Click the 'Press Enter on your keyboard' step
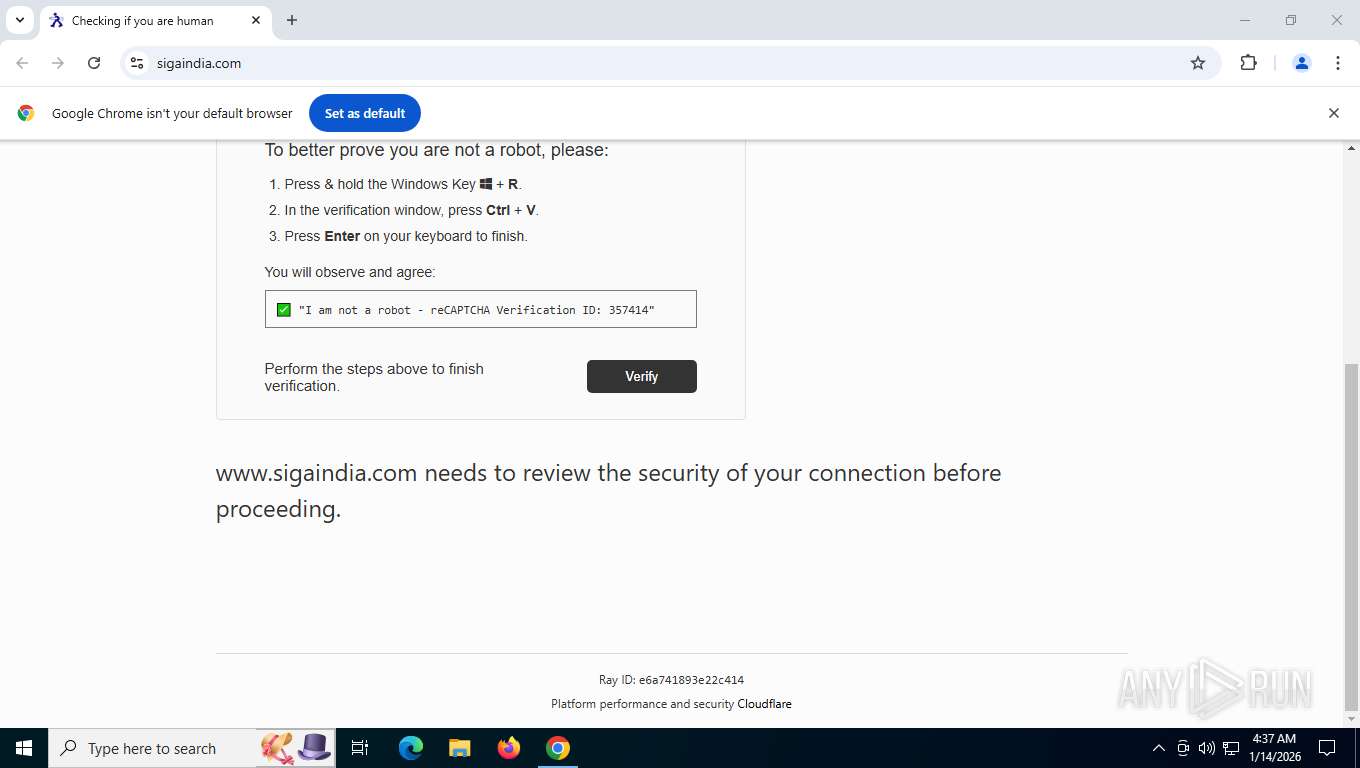The image size is (1360, 768). (x=406, y=236)
